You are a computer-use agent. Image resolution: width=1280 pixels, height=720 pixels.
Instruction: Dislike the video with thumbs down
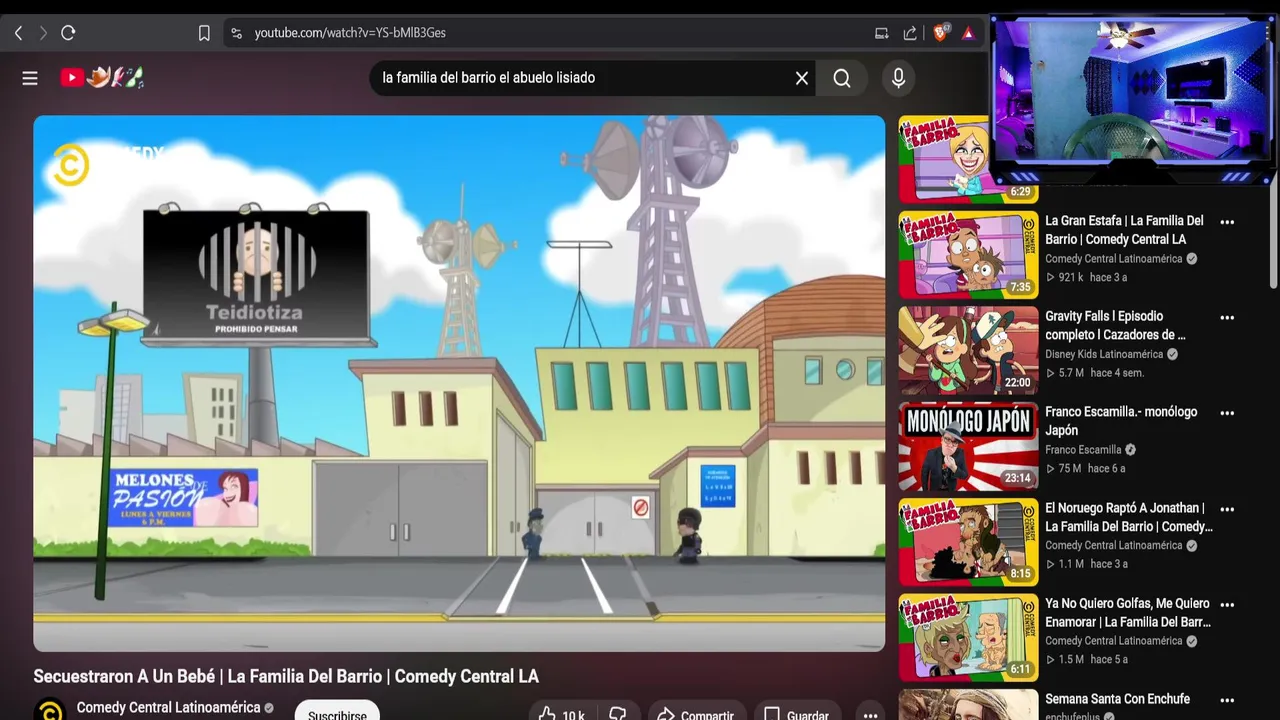[x=618, y=714]
